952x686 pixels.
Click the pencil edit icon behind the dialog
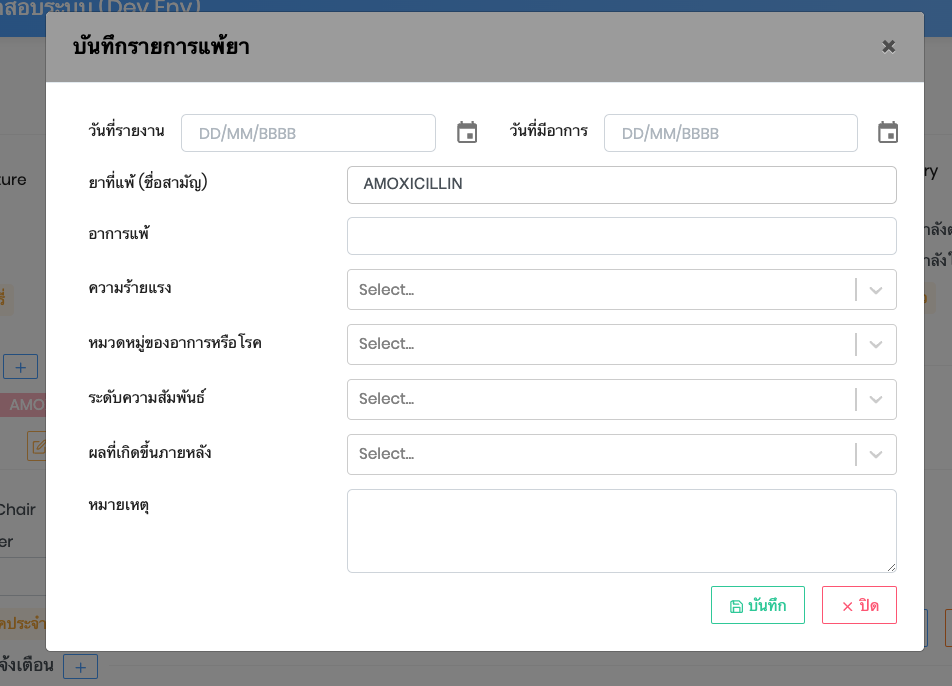tap(38, 446)
